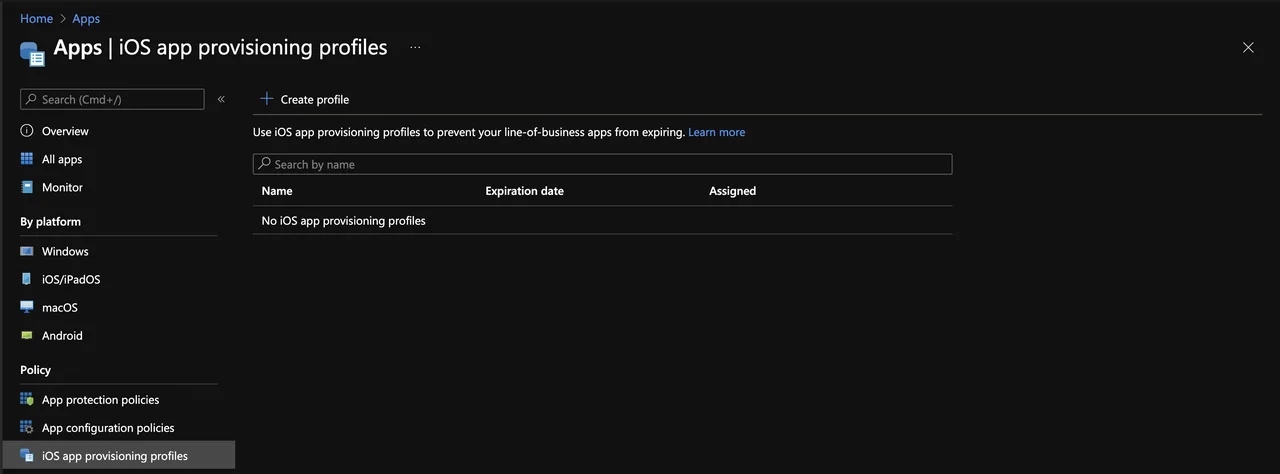The image size is (1280, 474).
Task: Click the All apps grid icon
Action: pyautogui.click(x=27, y=159)
